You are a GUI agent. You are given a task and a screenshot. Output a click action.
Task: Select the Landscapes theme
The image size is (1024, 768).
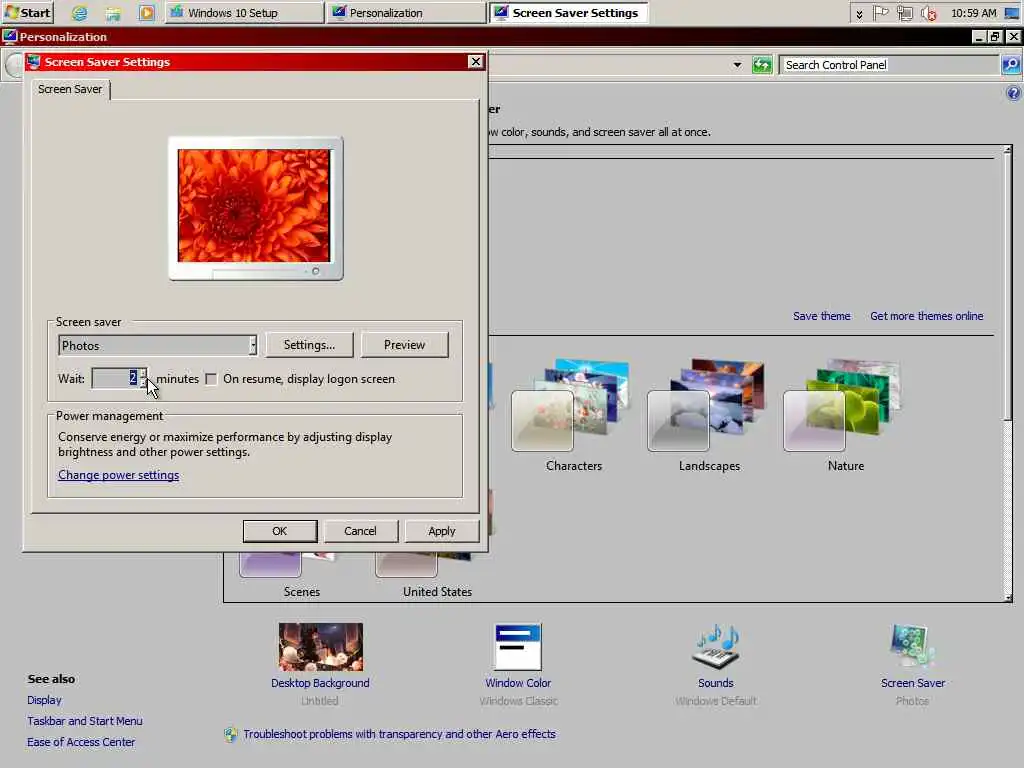point(709,414)
